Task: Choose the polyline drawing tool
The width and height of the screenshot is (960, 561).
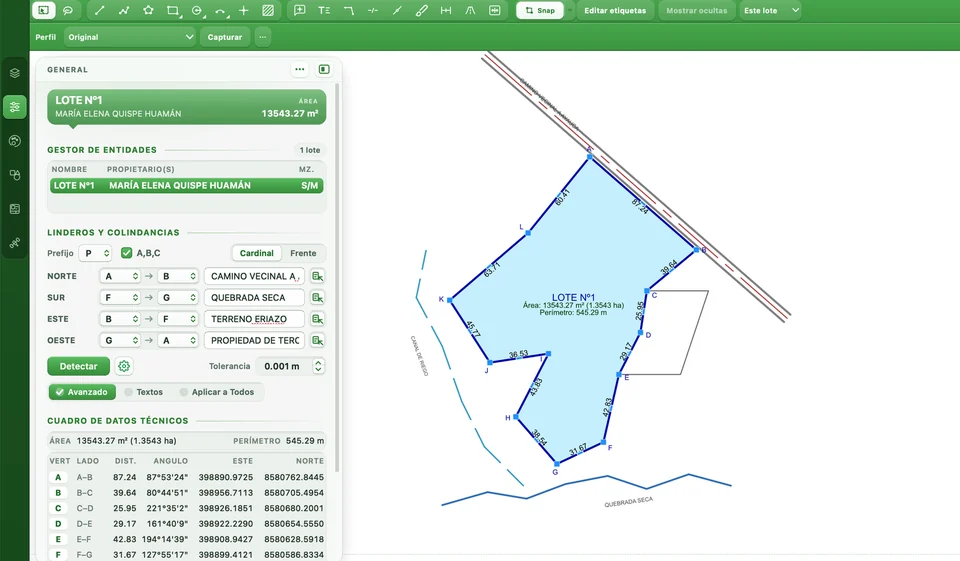Action: [124, 10]
